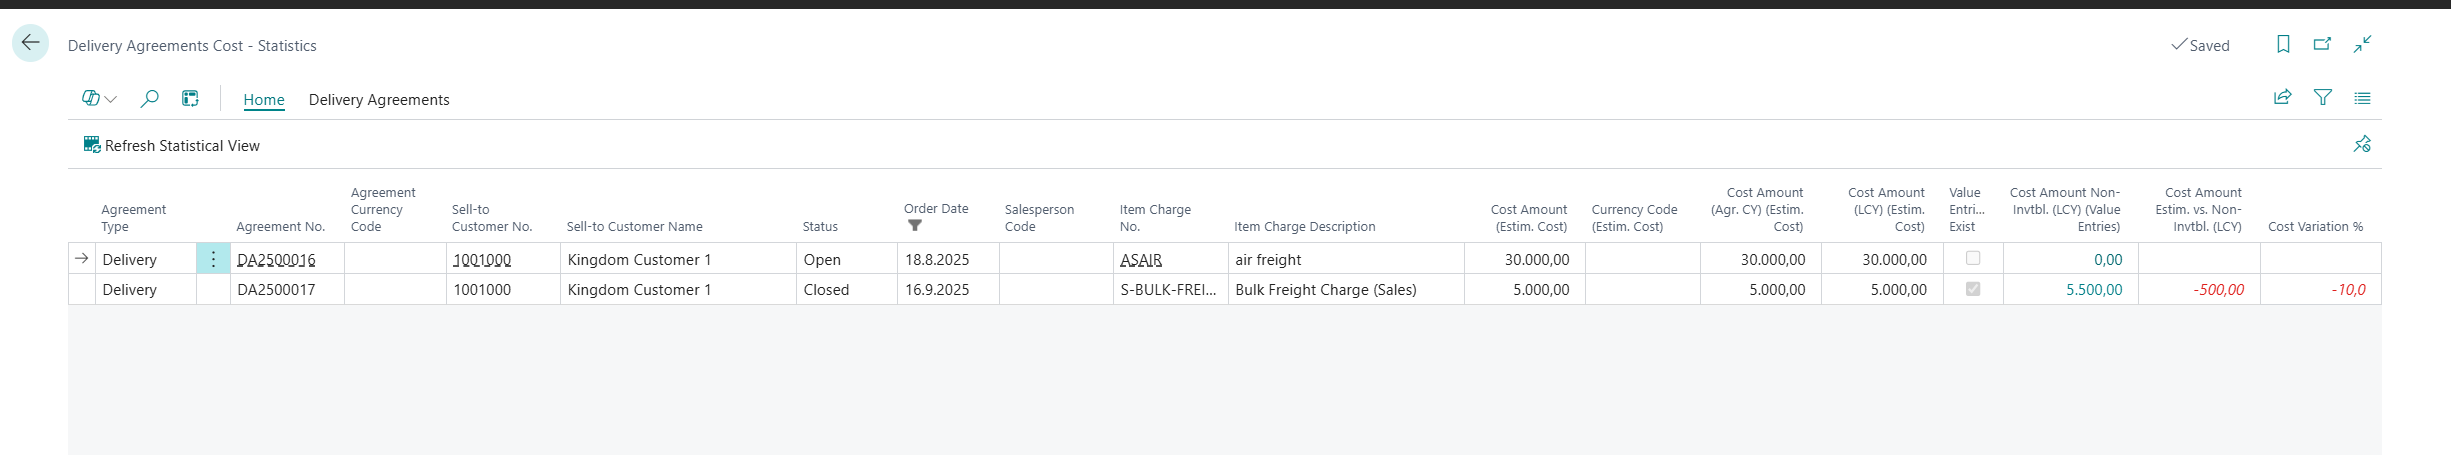Click Refresh Statistical View button
Screen dimensions: 2451x455
172,146
